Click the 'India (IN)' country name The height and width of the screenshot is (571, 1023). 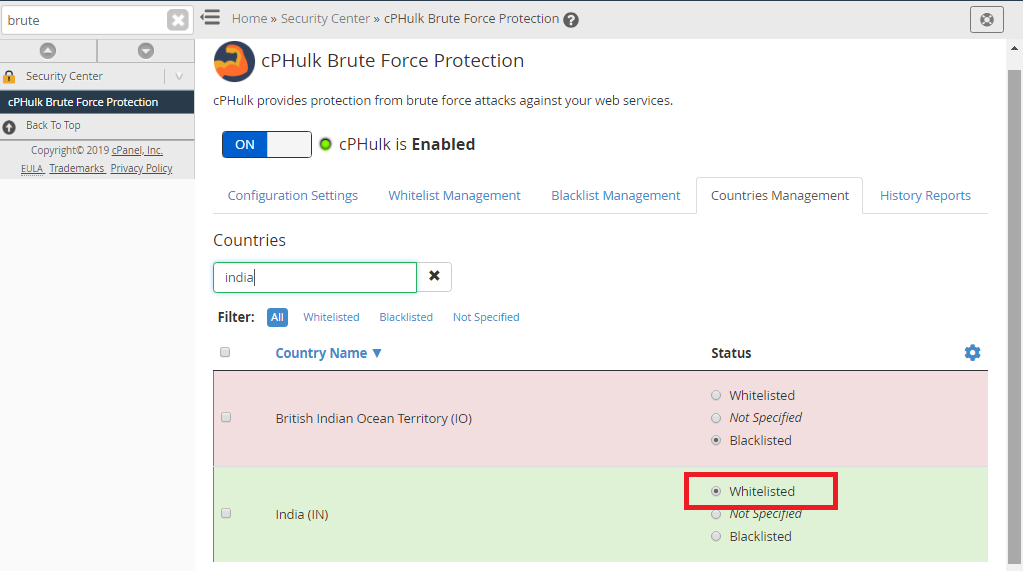[301, 514]
